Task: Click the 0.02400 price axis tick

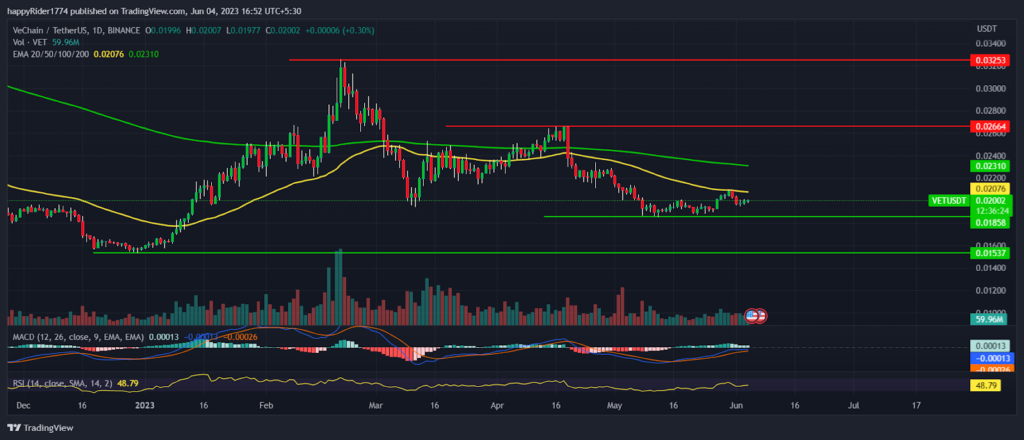Action: pyautogui.click(x=989, y=156)
